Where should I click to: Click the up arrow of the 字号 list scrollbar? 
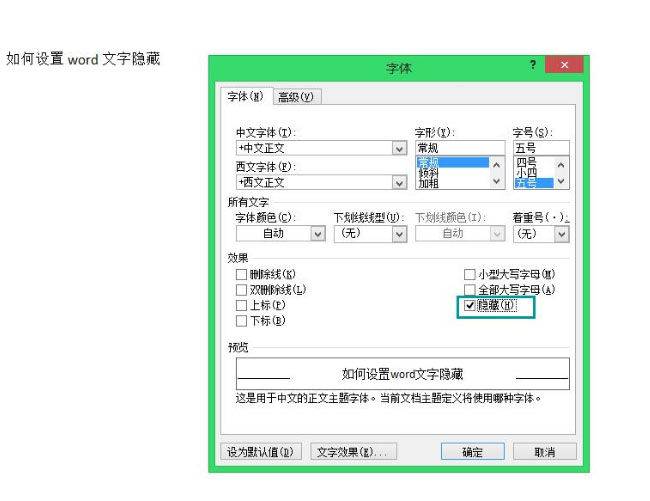point(561,165)
